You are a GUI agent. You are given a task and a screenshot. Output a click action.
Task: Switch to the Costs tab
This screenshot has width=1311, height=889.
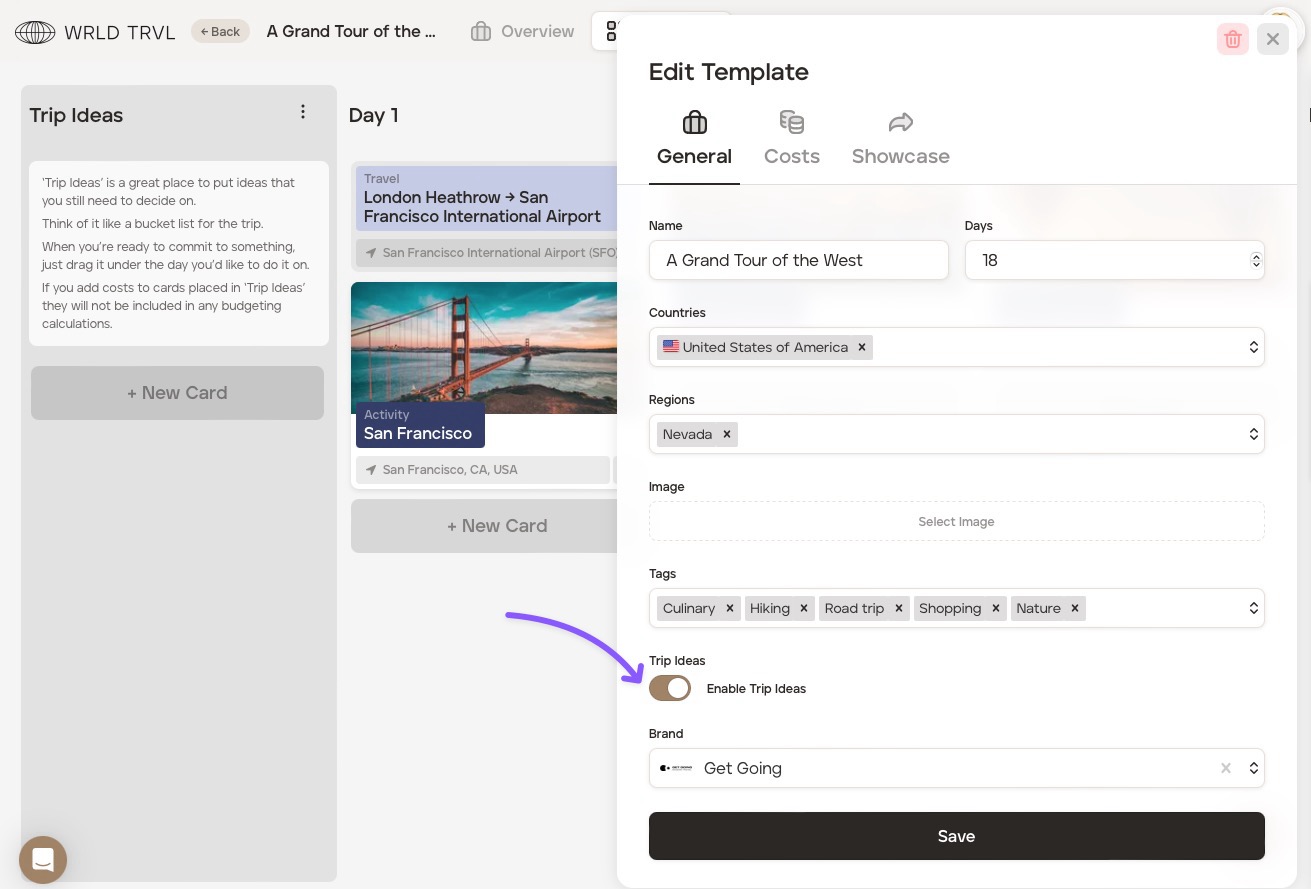pos(791,139)
